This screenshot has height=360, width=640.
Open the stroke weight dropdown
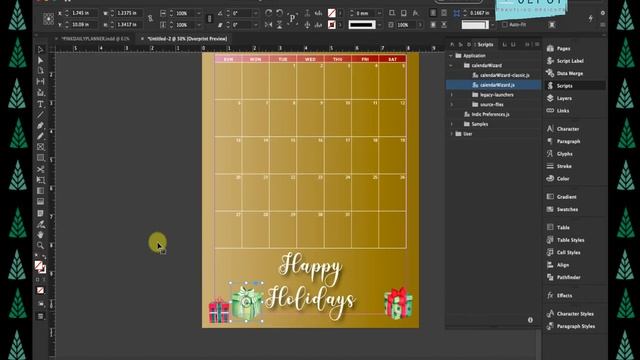(380, 13)
